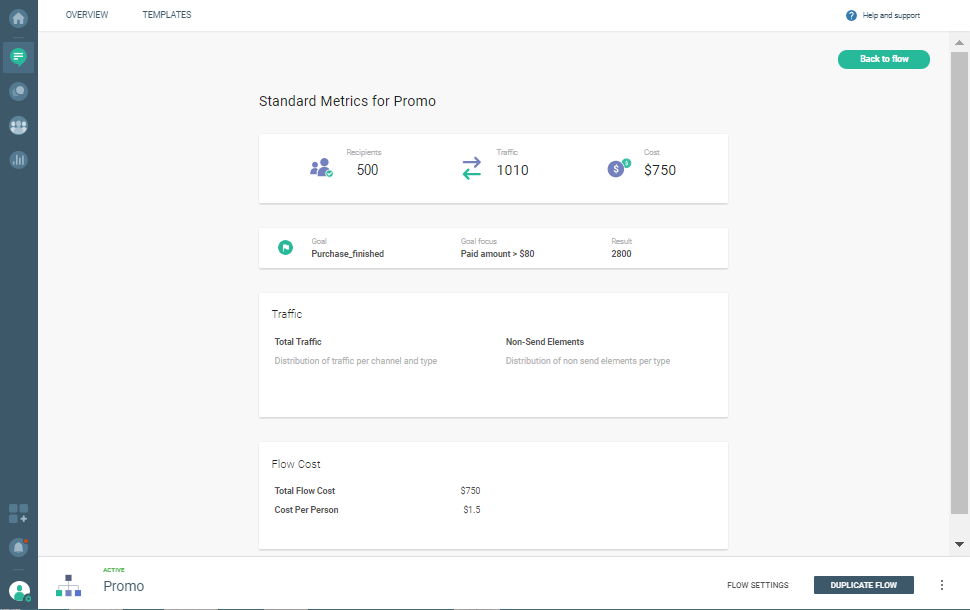The width and height of the screenshot is (970, 610).
Task: Click the Duplicate Flow button
Action: pyautogui.click(x=863, y=585)
